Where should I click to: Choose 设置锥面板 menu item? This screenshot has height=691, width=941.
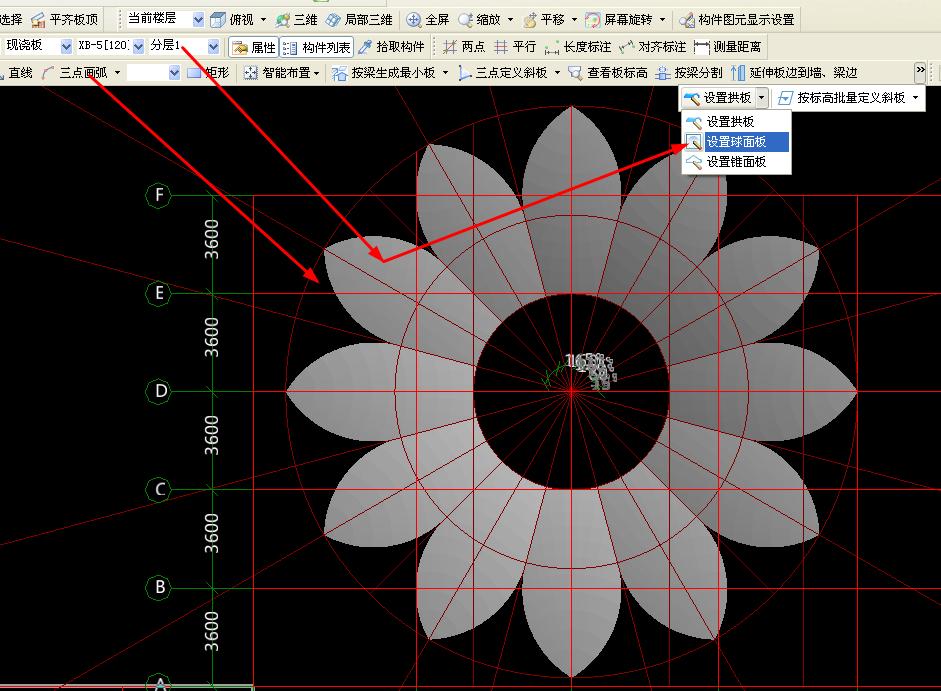(736, 162)
